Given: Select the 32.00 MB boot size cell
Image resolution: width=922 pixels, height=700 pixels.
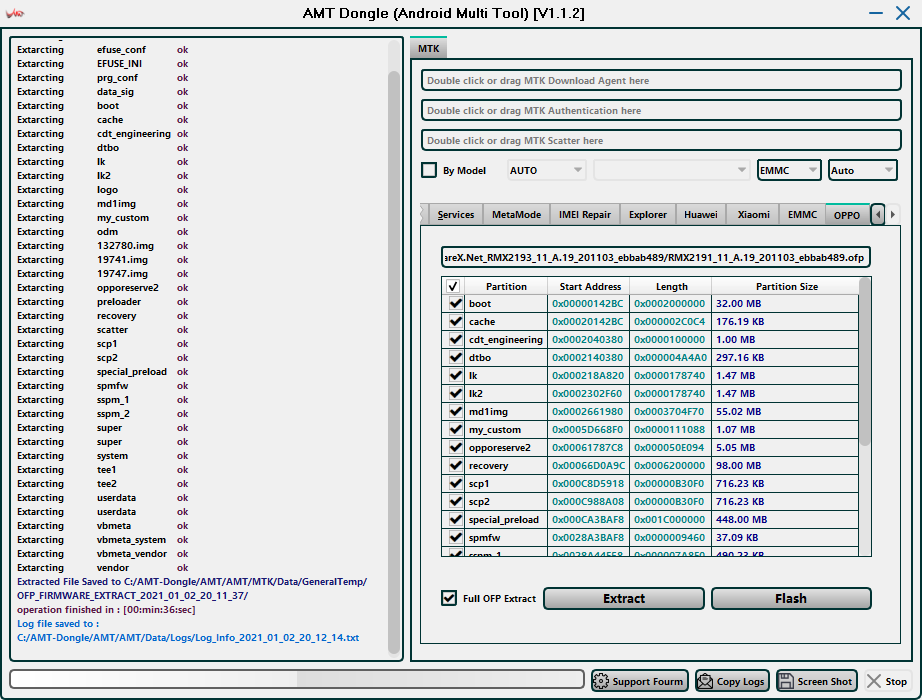Looking at the screenshot, I should point(785,304).
